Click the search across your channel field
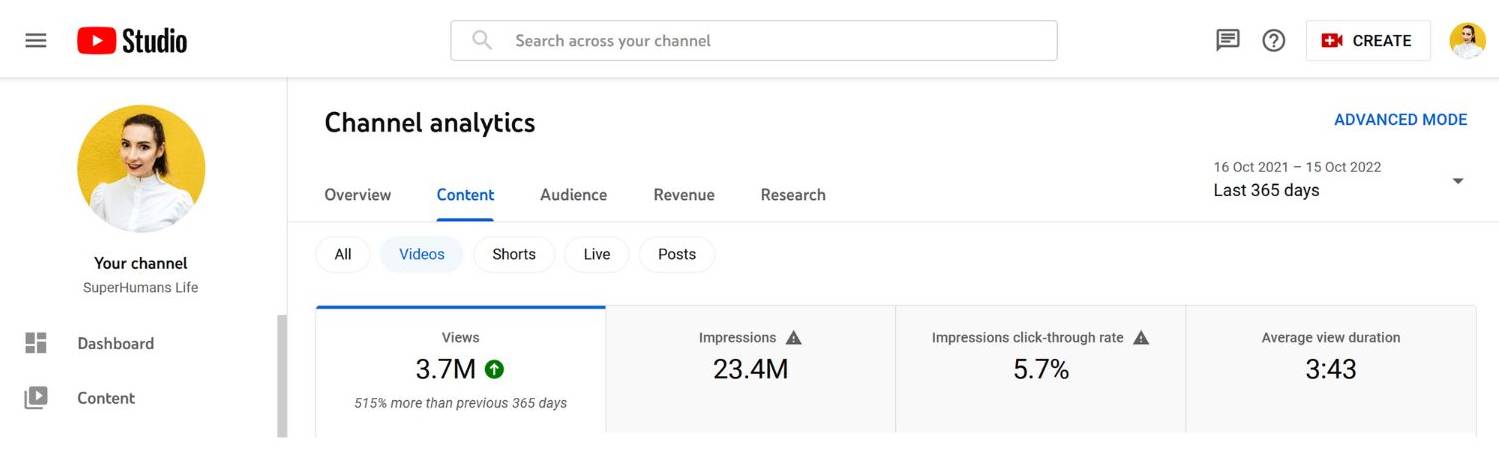Image resolution: width=1499 pixels, height=450 pixels. (x=753, y=41)
